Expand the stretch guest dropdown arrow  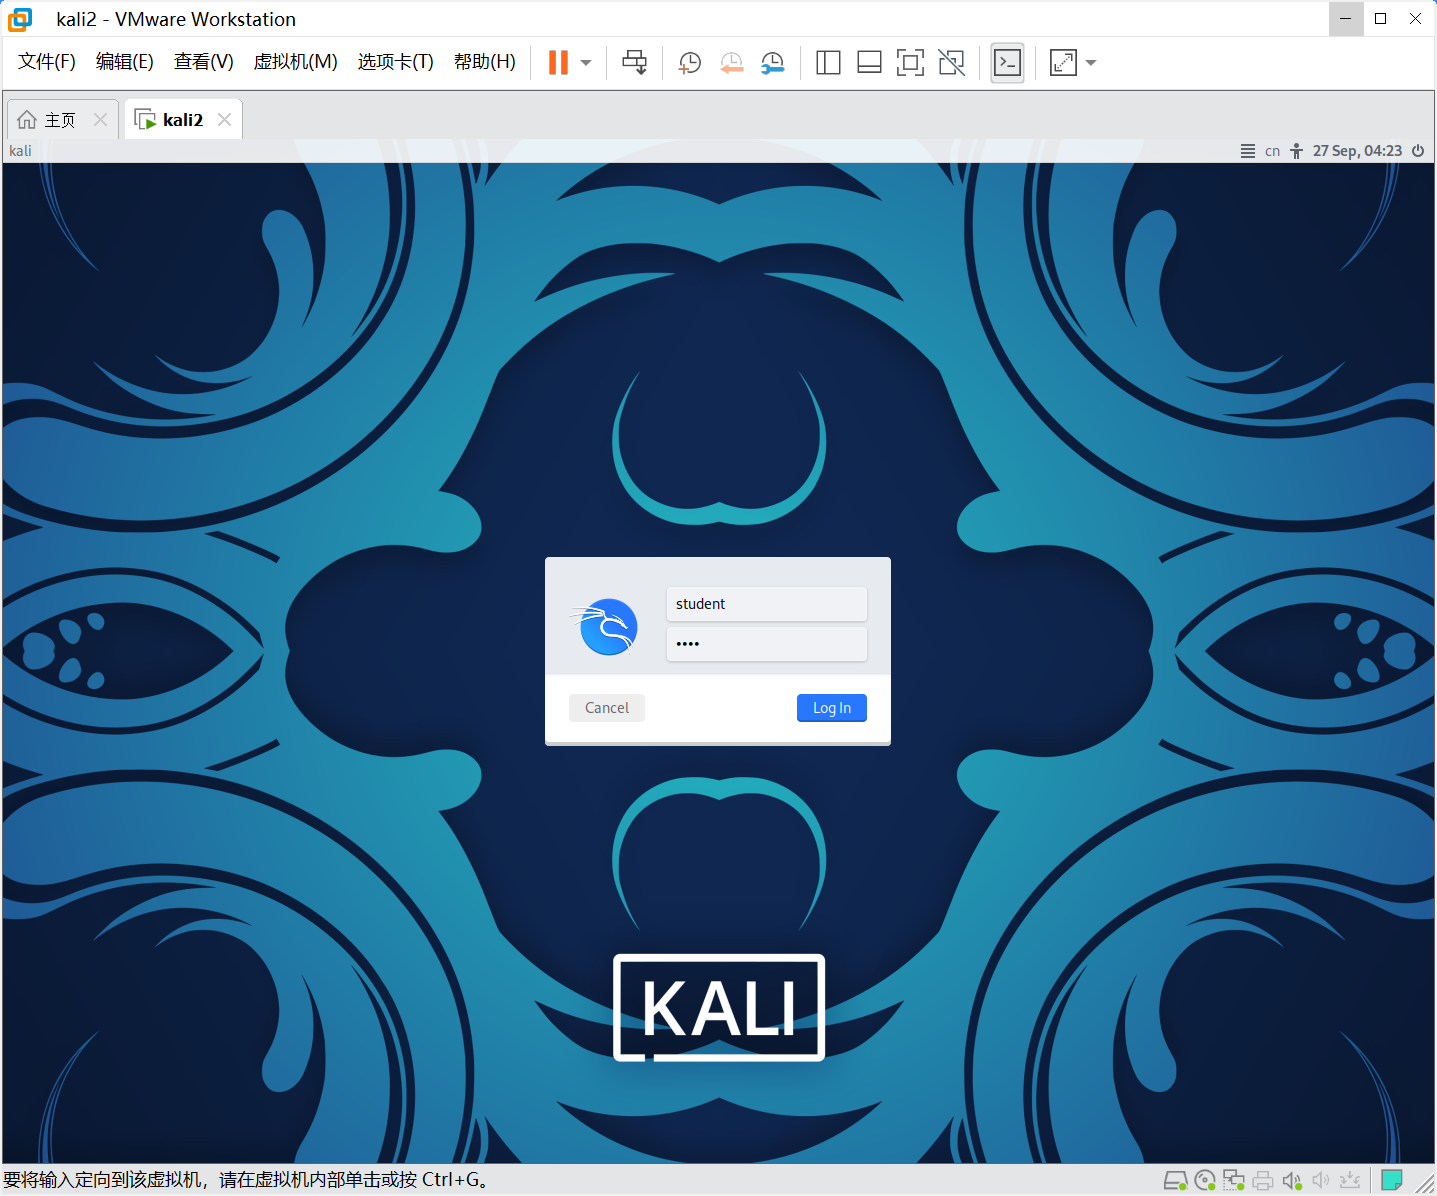[x=1091, y=63]
